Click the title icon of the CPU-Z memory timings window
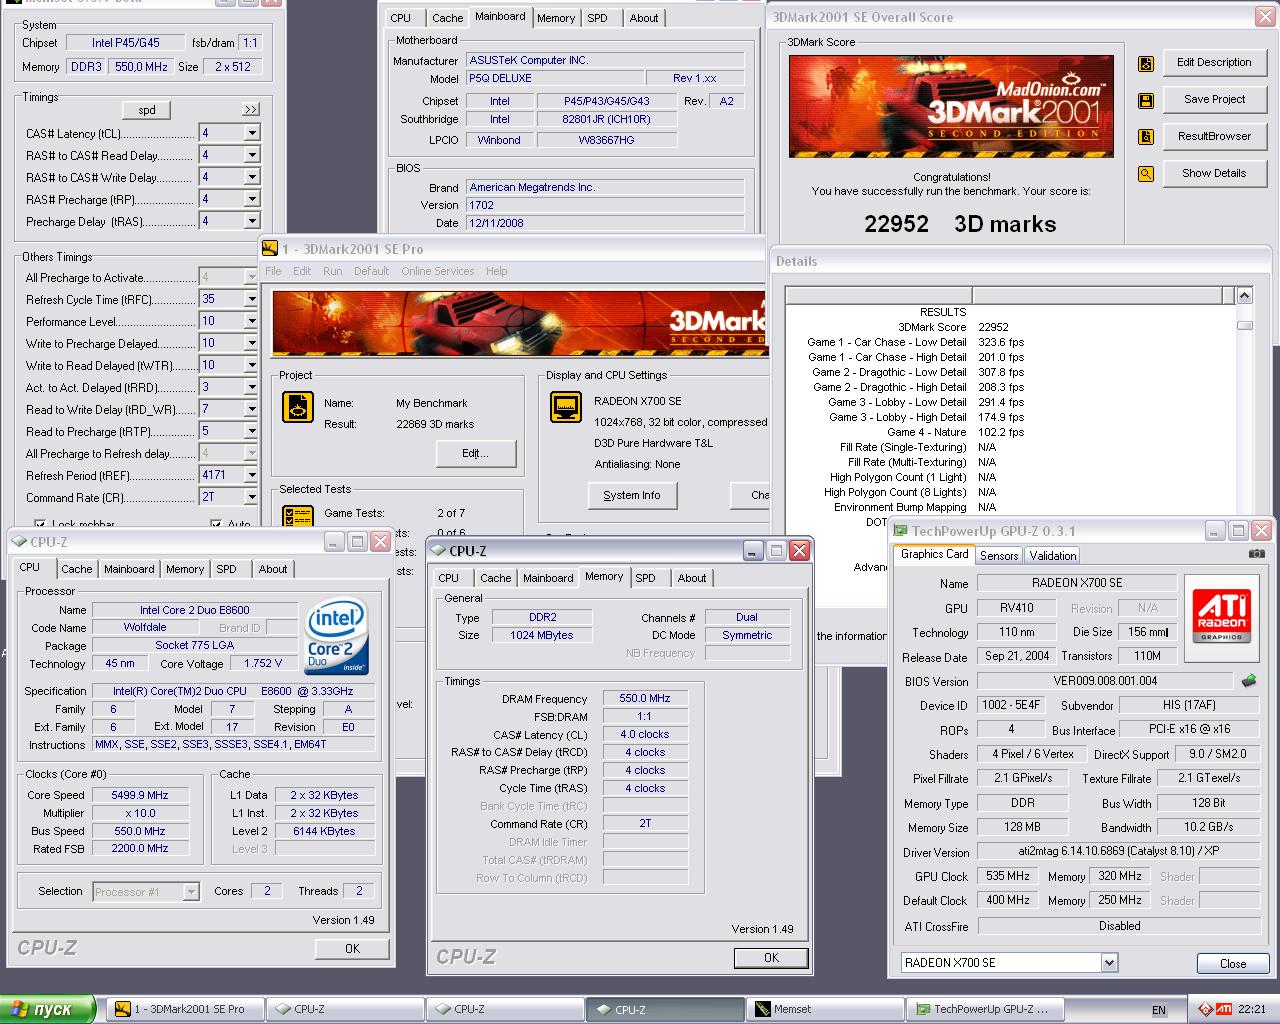Viewport: 1280px width, 1024px height. coord(439,551)
